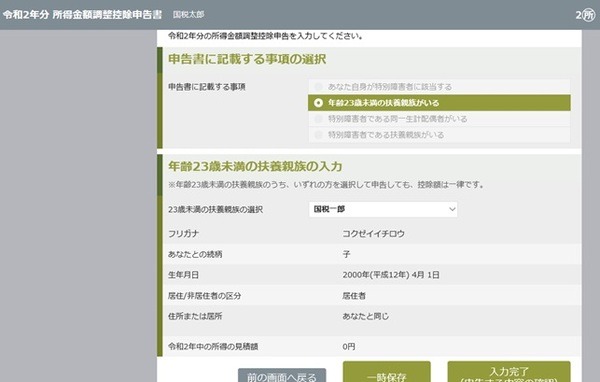
Task: Click the label 住所または居所
Action: coord(195,316)
